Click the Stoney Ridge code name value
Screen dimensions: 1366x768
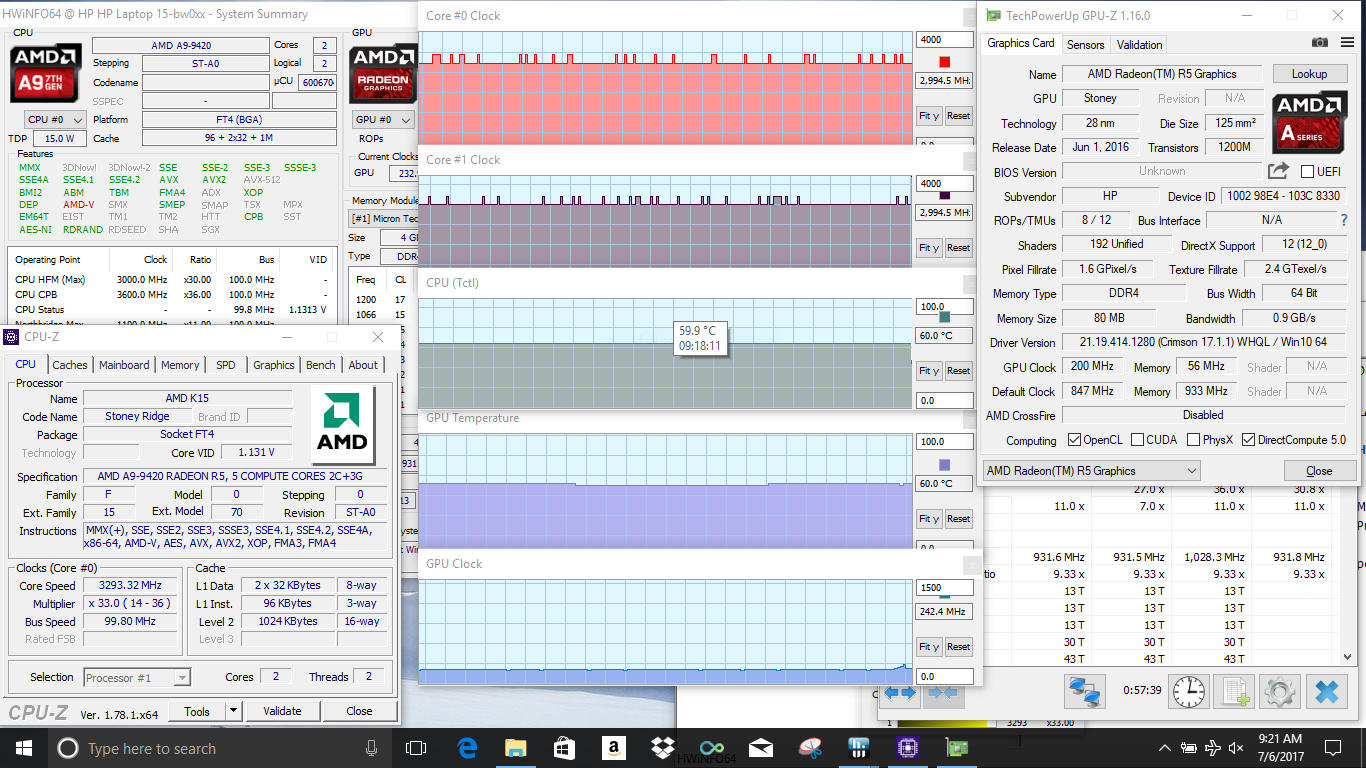137,417
